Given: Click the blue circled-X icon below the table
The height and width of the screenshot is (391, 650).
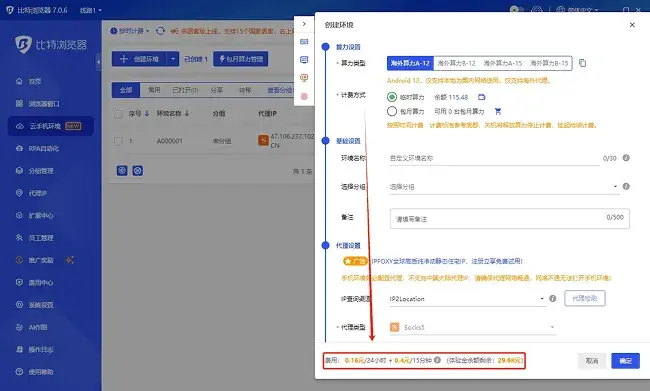Looking at the screenshot, I should pyautogui.click(x=138, y=170).
